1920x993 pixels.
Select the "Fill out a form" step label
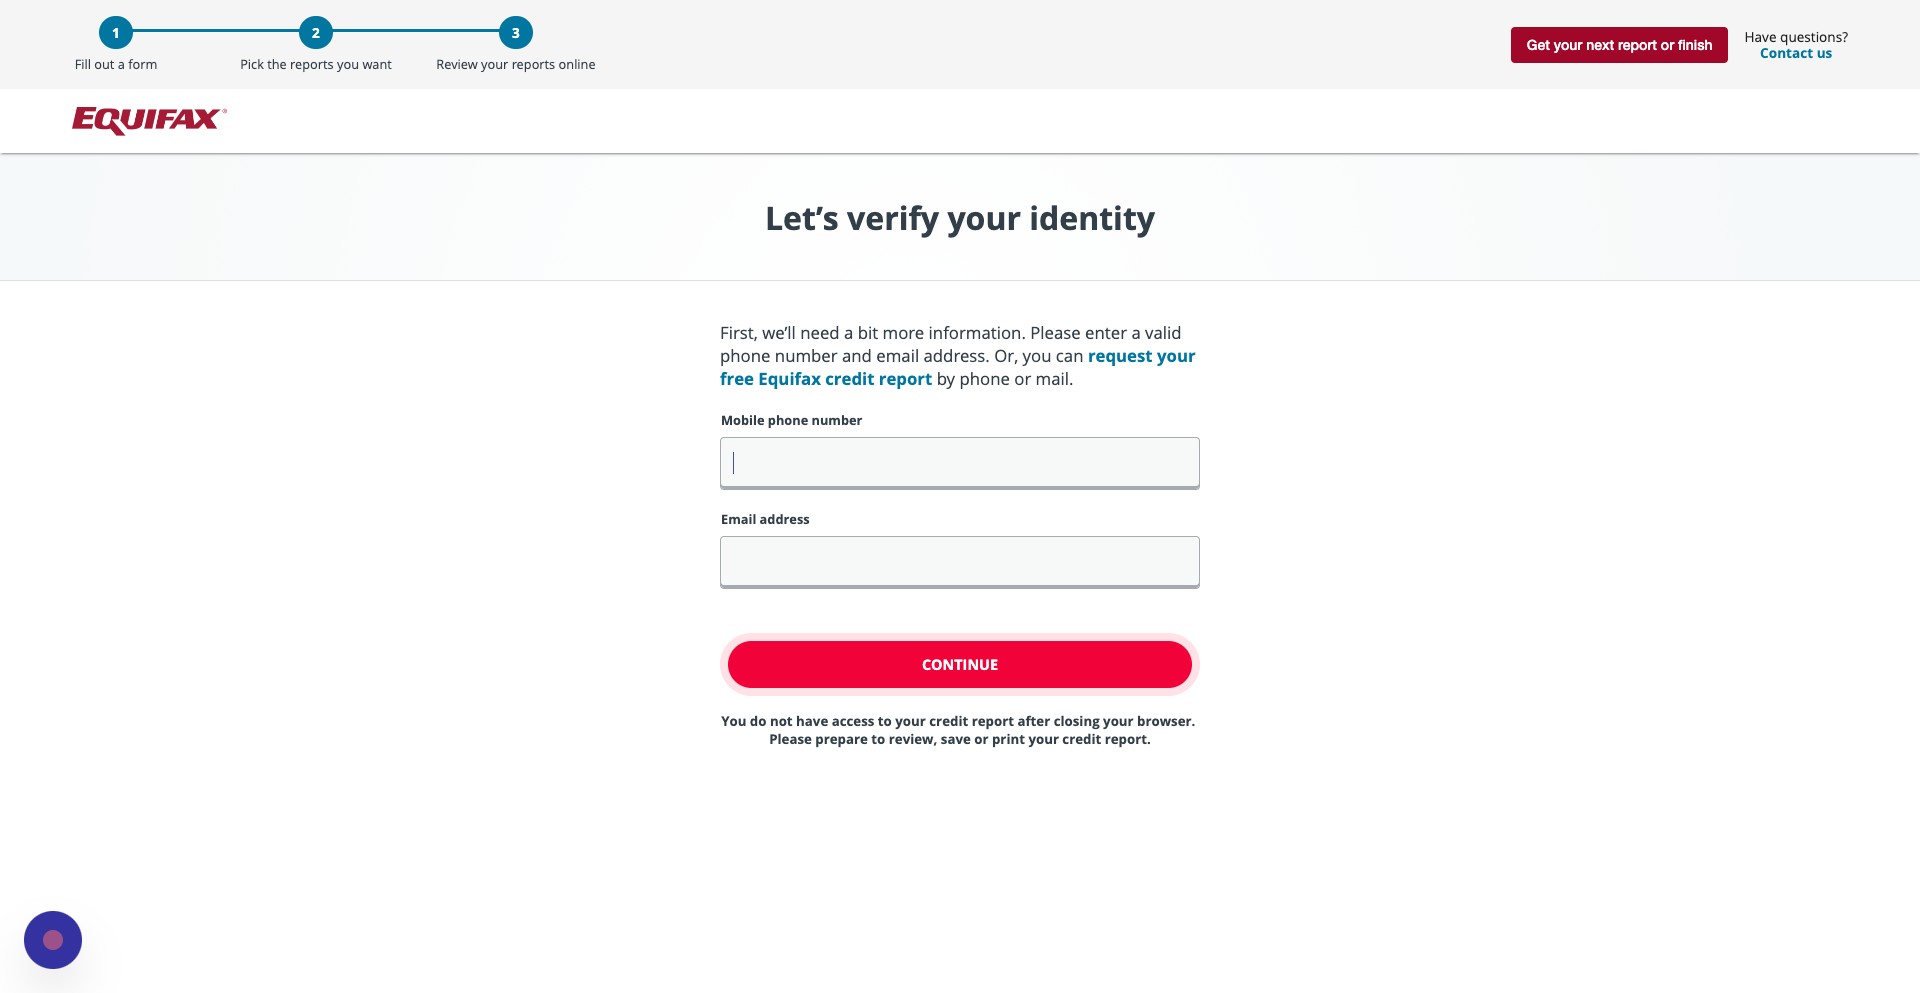coord(116,65)
